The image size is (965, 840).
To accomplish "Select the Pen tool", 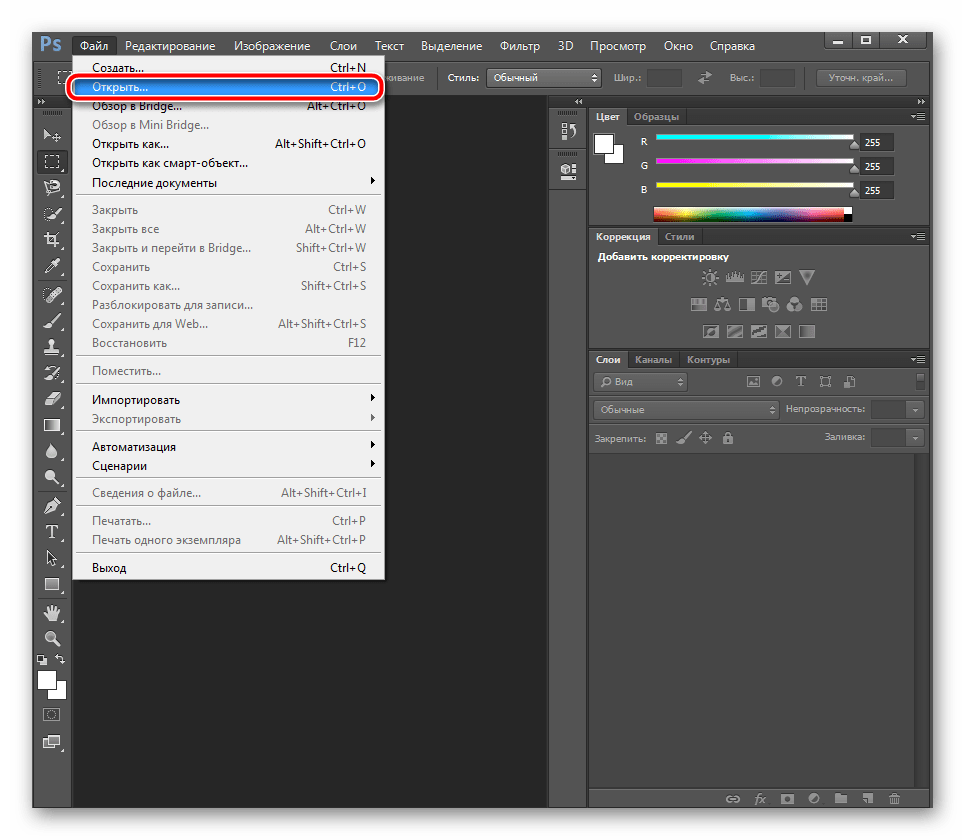I will click(x=52, y=505).
